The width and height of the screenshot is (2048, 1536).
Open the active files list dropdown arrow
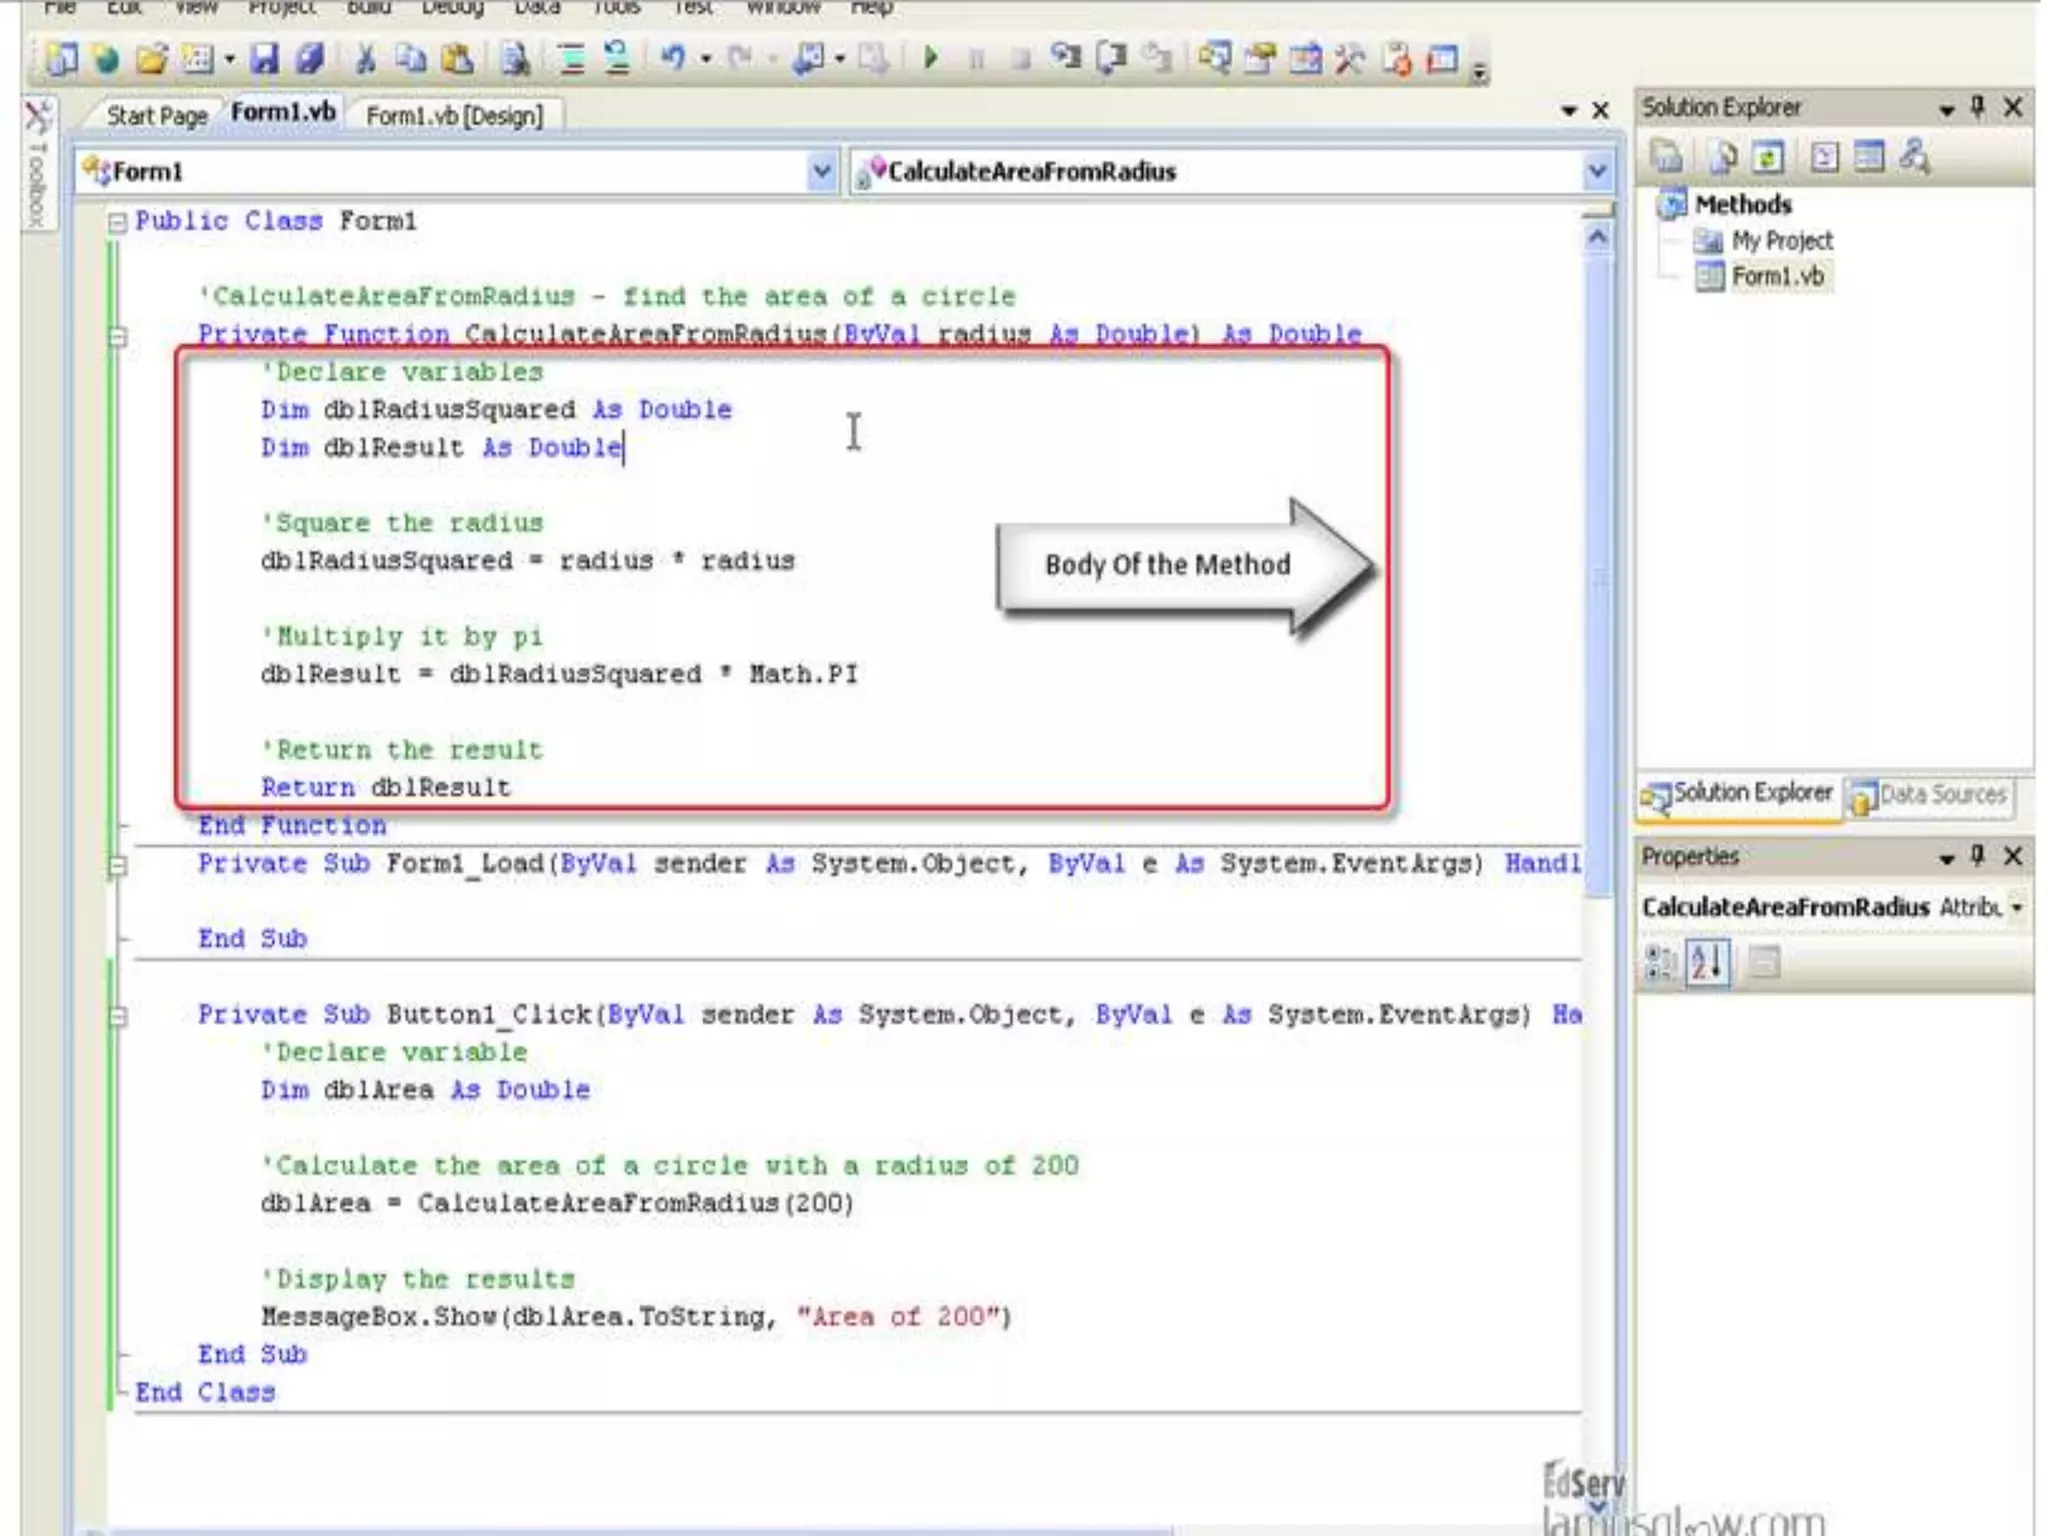click(x=1568, y=111)
